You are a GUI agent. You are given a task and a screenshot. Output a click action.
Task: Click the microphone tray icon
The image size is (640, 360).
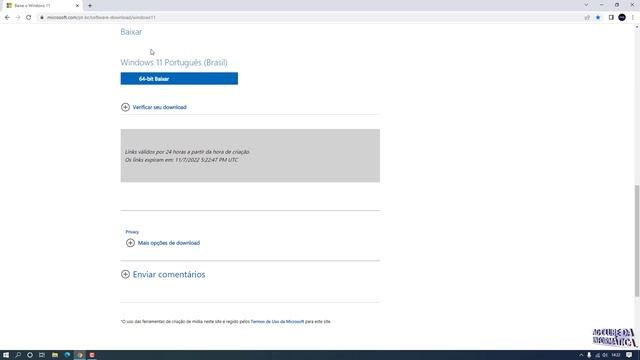click(589, 355)
